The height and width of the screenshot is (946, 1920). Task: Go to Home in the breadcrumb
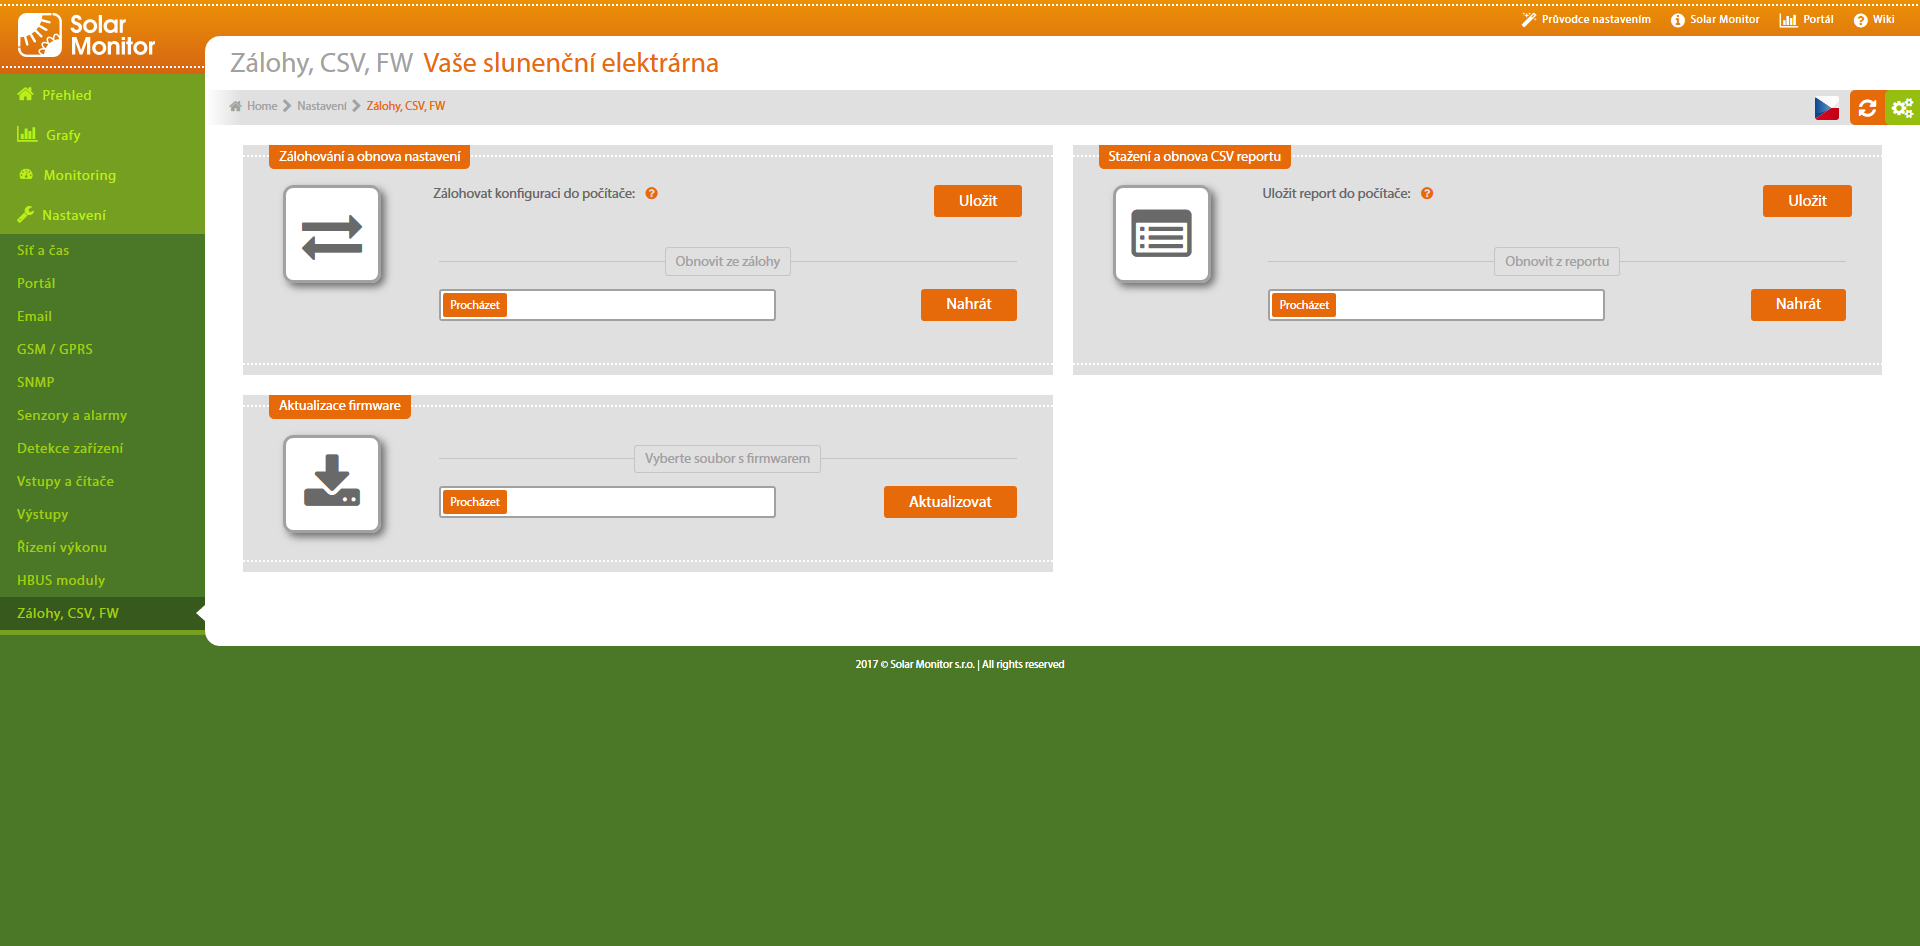click(261, 106)
